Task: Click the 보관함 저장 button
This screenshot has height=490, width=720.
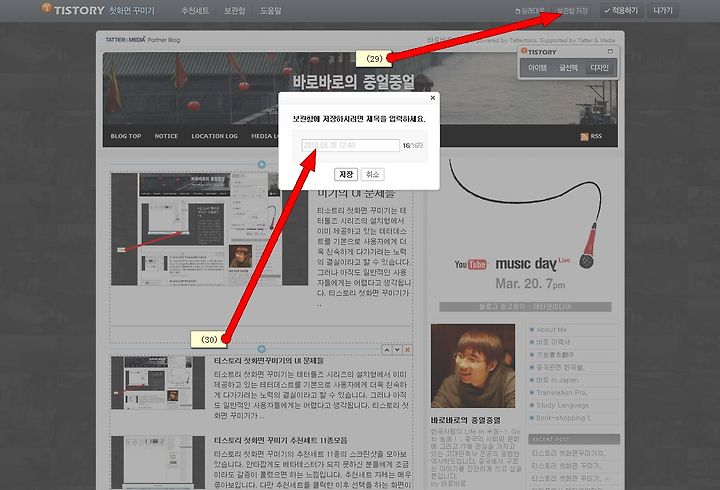Action: [572, 11]
